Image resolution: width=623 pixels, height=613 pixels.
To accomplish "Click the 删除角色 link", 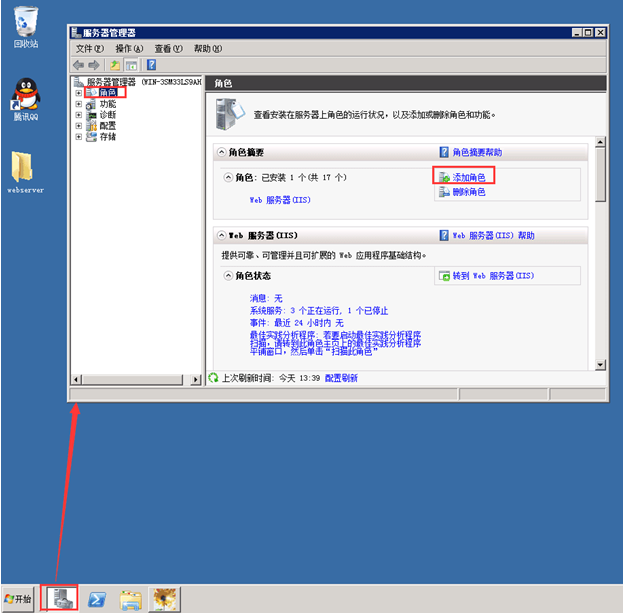I will tap(468, 192).
